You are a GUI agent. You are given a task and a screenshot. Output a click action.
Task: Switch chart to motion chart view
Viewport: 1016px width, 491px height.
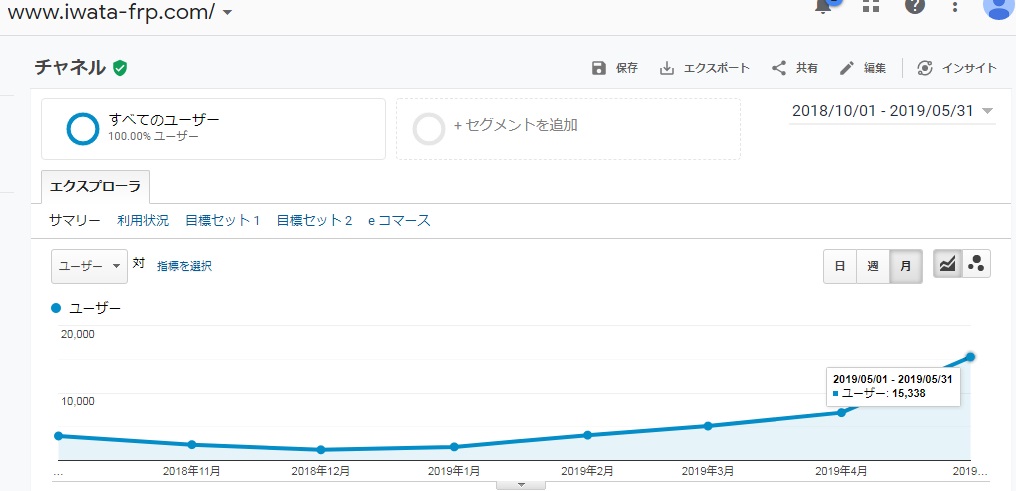[976, 264]
